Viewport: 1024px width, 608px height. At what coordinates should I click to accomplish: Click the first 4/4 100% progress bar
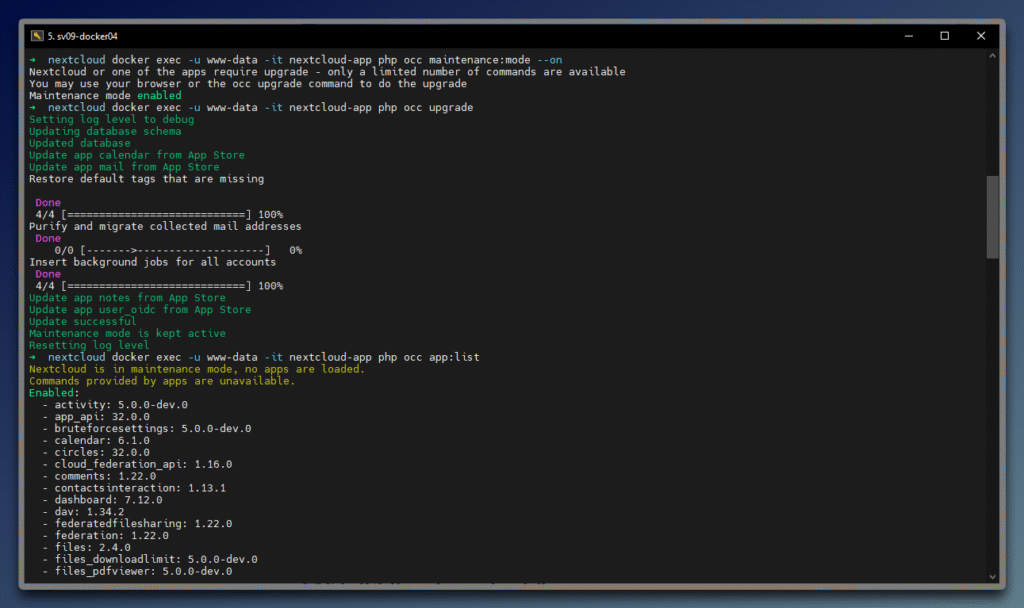click(x=158, y=215)
